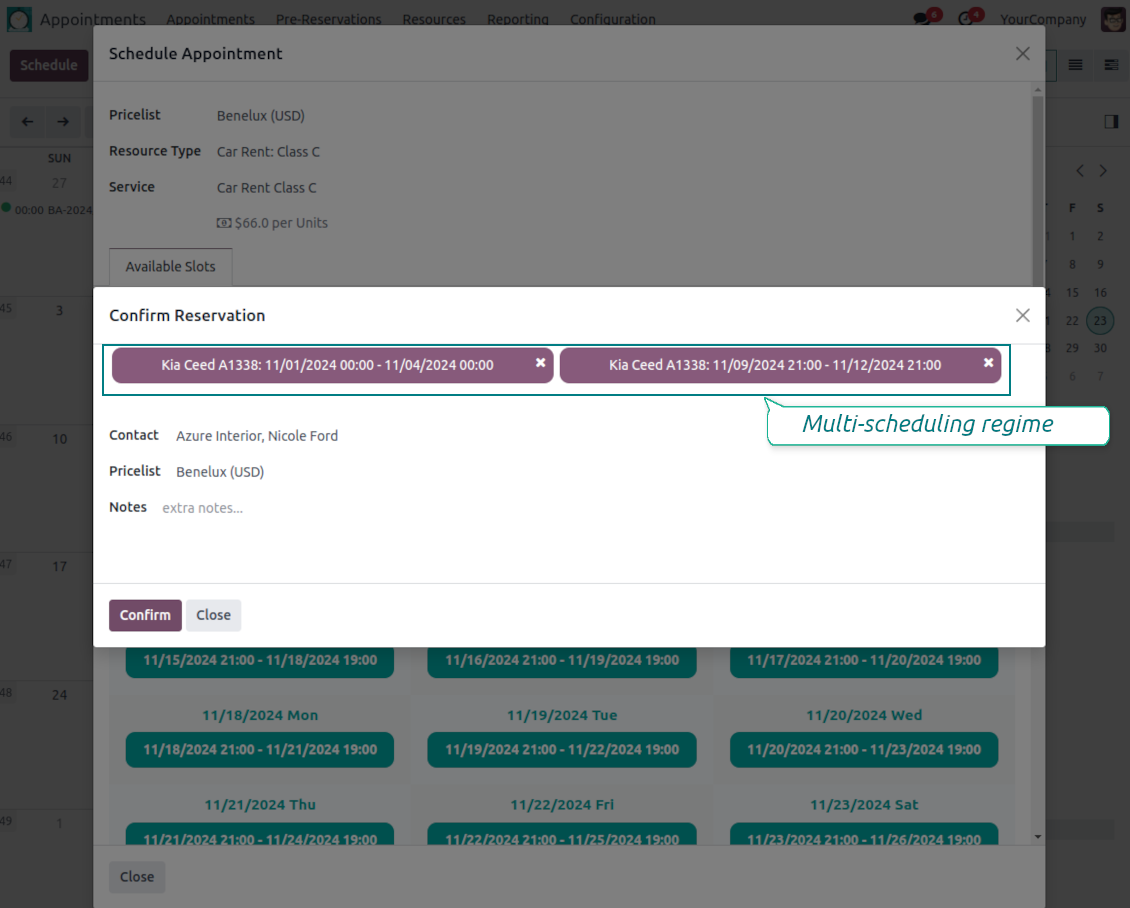Viewport: 1130px width, 908px height.
Task: Go to next calendar period arrow
Action: coord(63,122)
